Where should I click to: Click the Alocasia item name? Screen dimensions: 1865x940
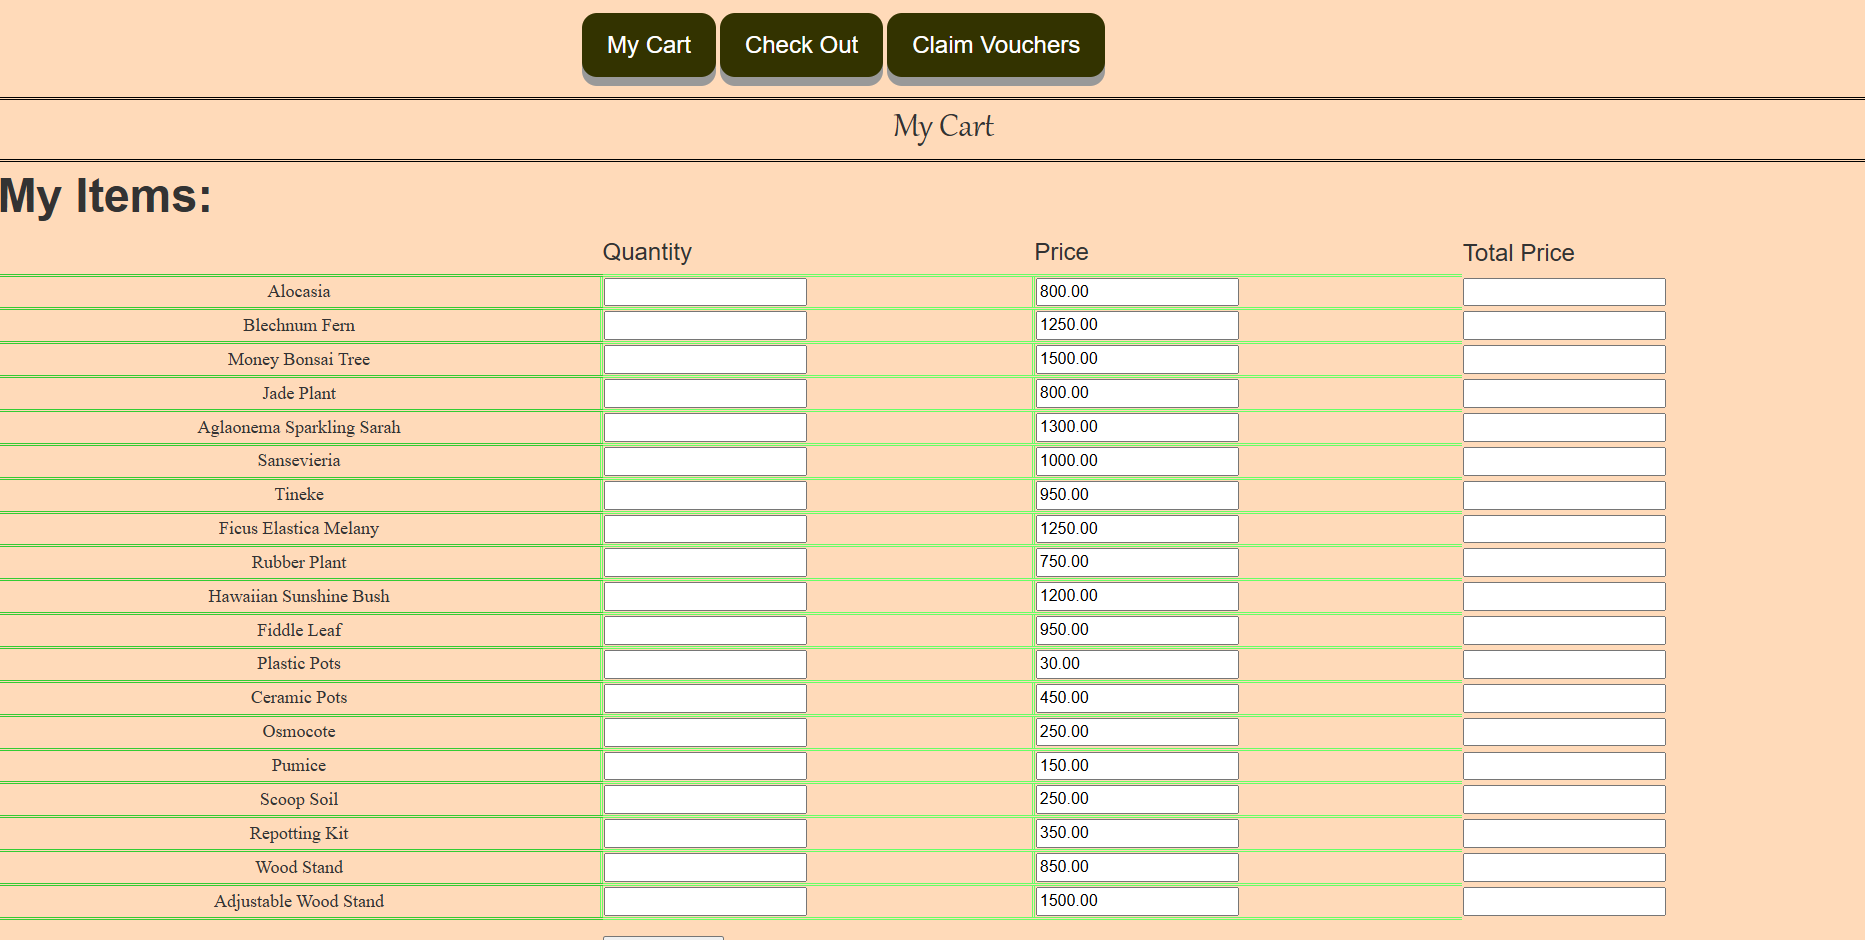299,291
